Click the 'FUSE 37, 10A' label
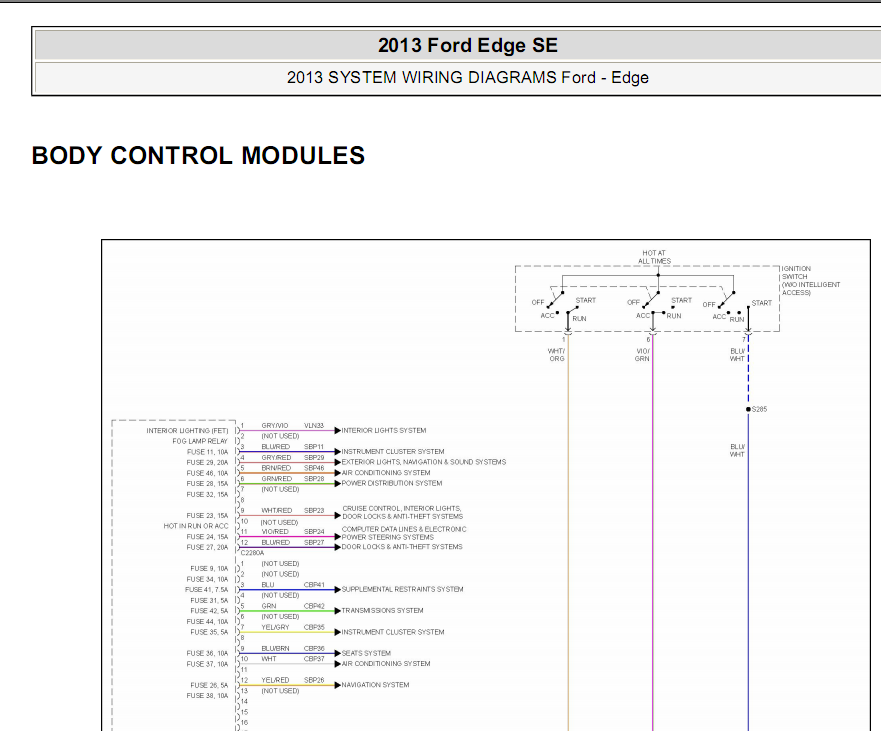Image resolution: width=881 pixels, height=731 pixels. pyautogui.click(x=207, y=664)
